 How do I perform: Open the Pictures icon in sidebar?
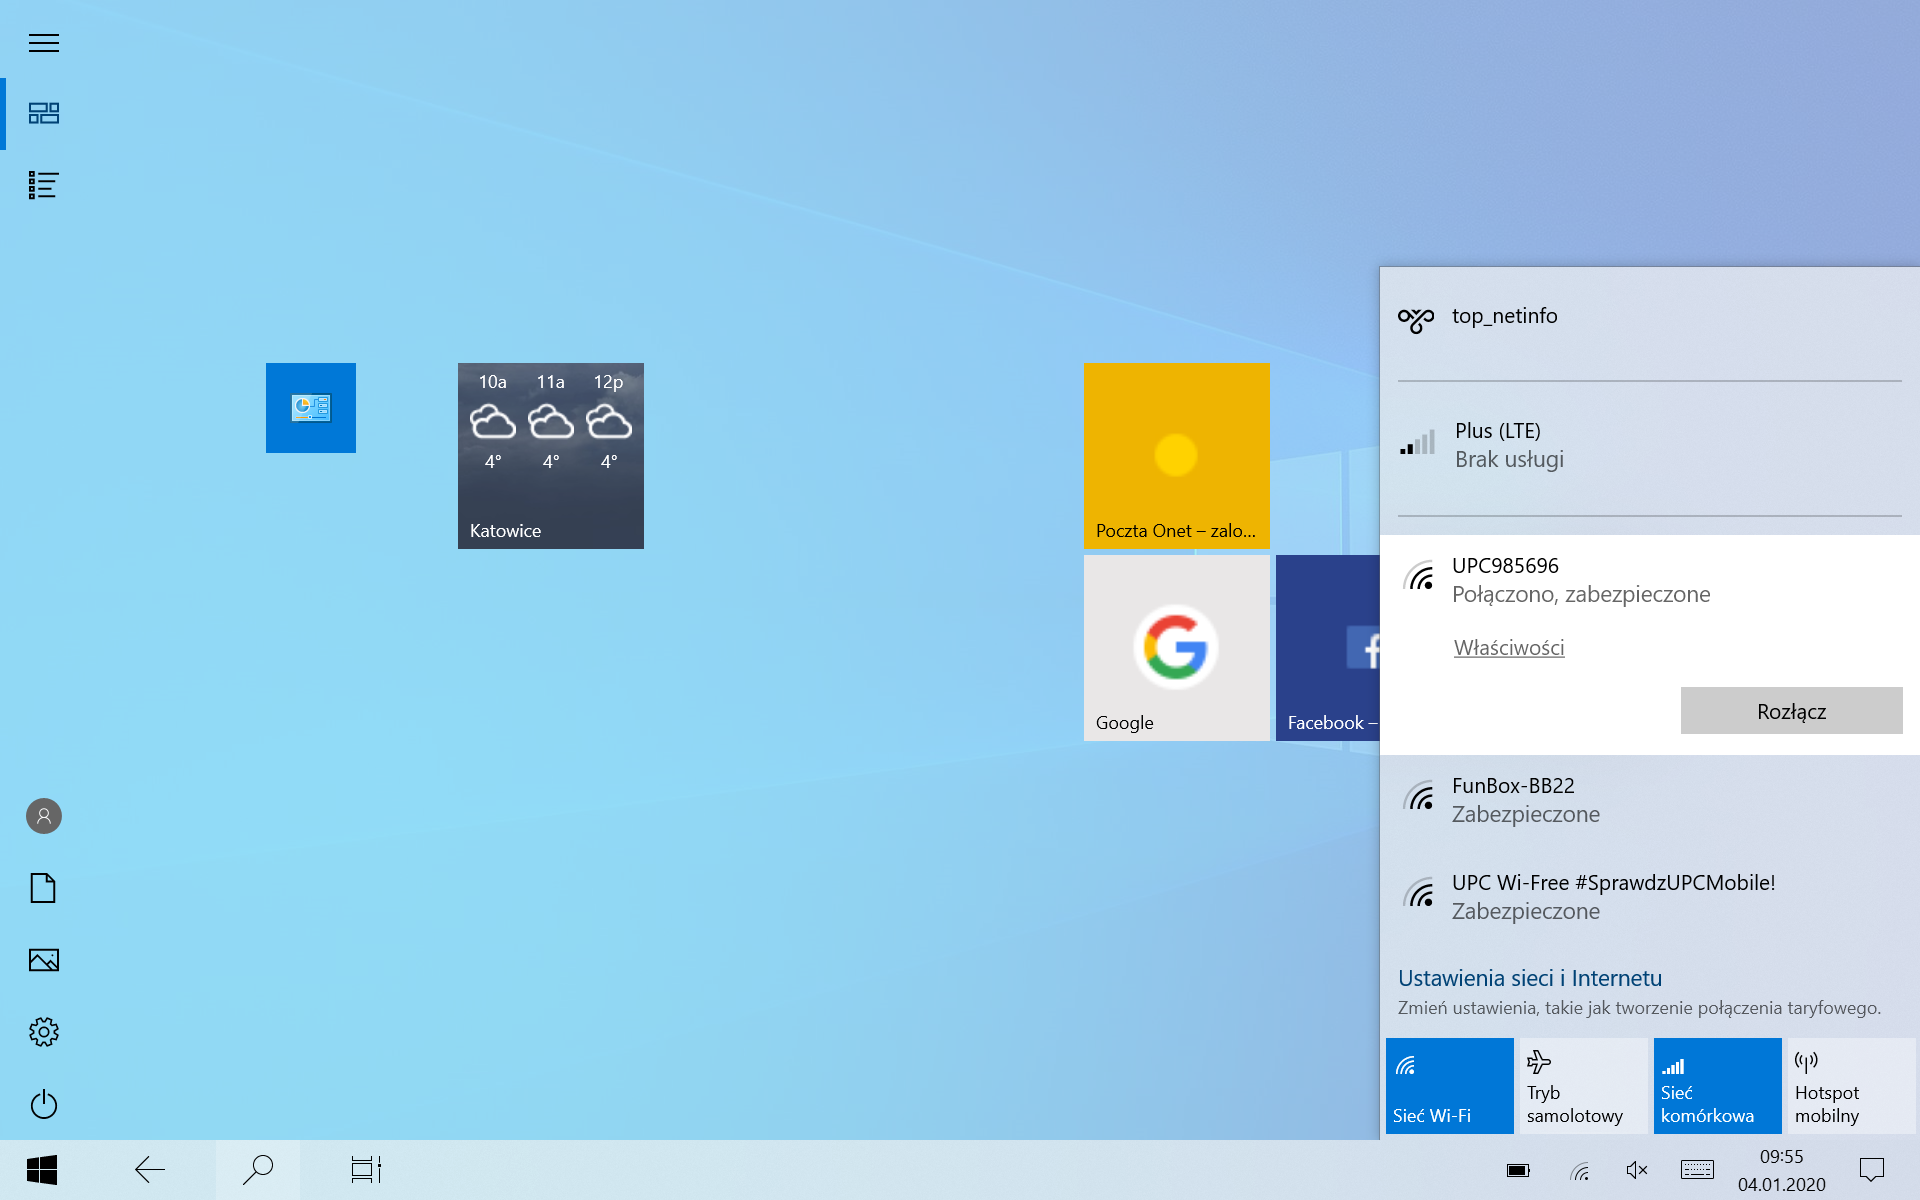click(44, 960)
